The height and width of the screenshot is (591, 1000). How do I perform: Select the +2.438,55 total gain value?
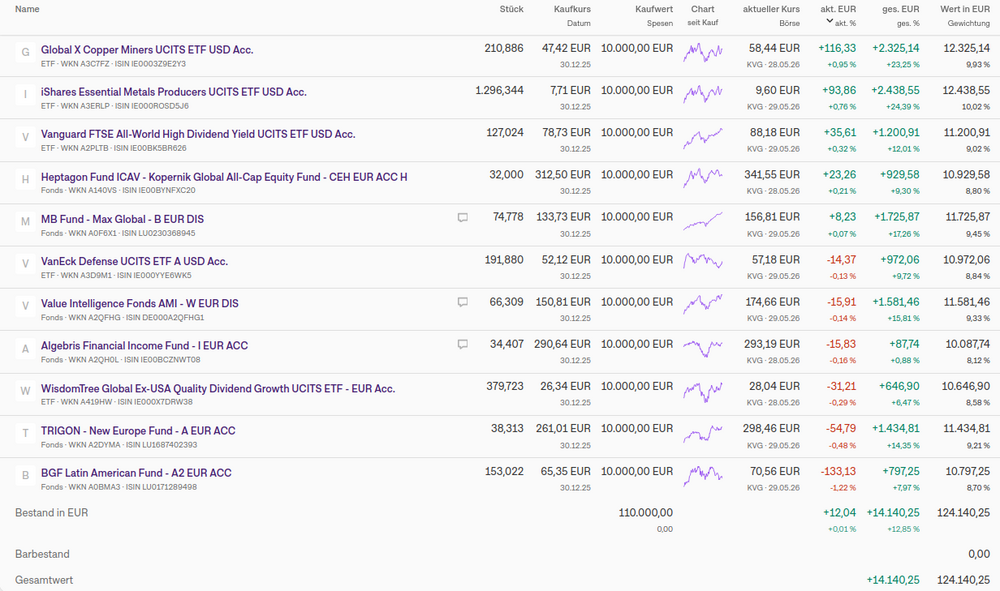click(896, 90)
